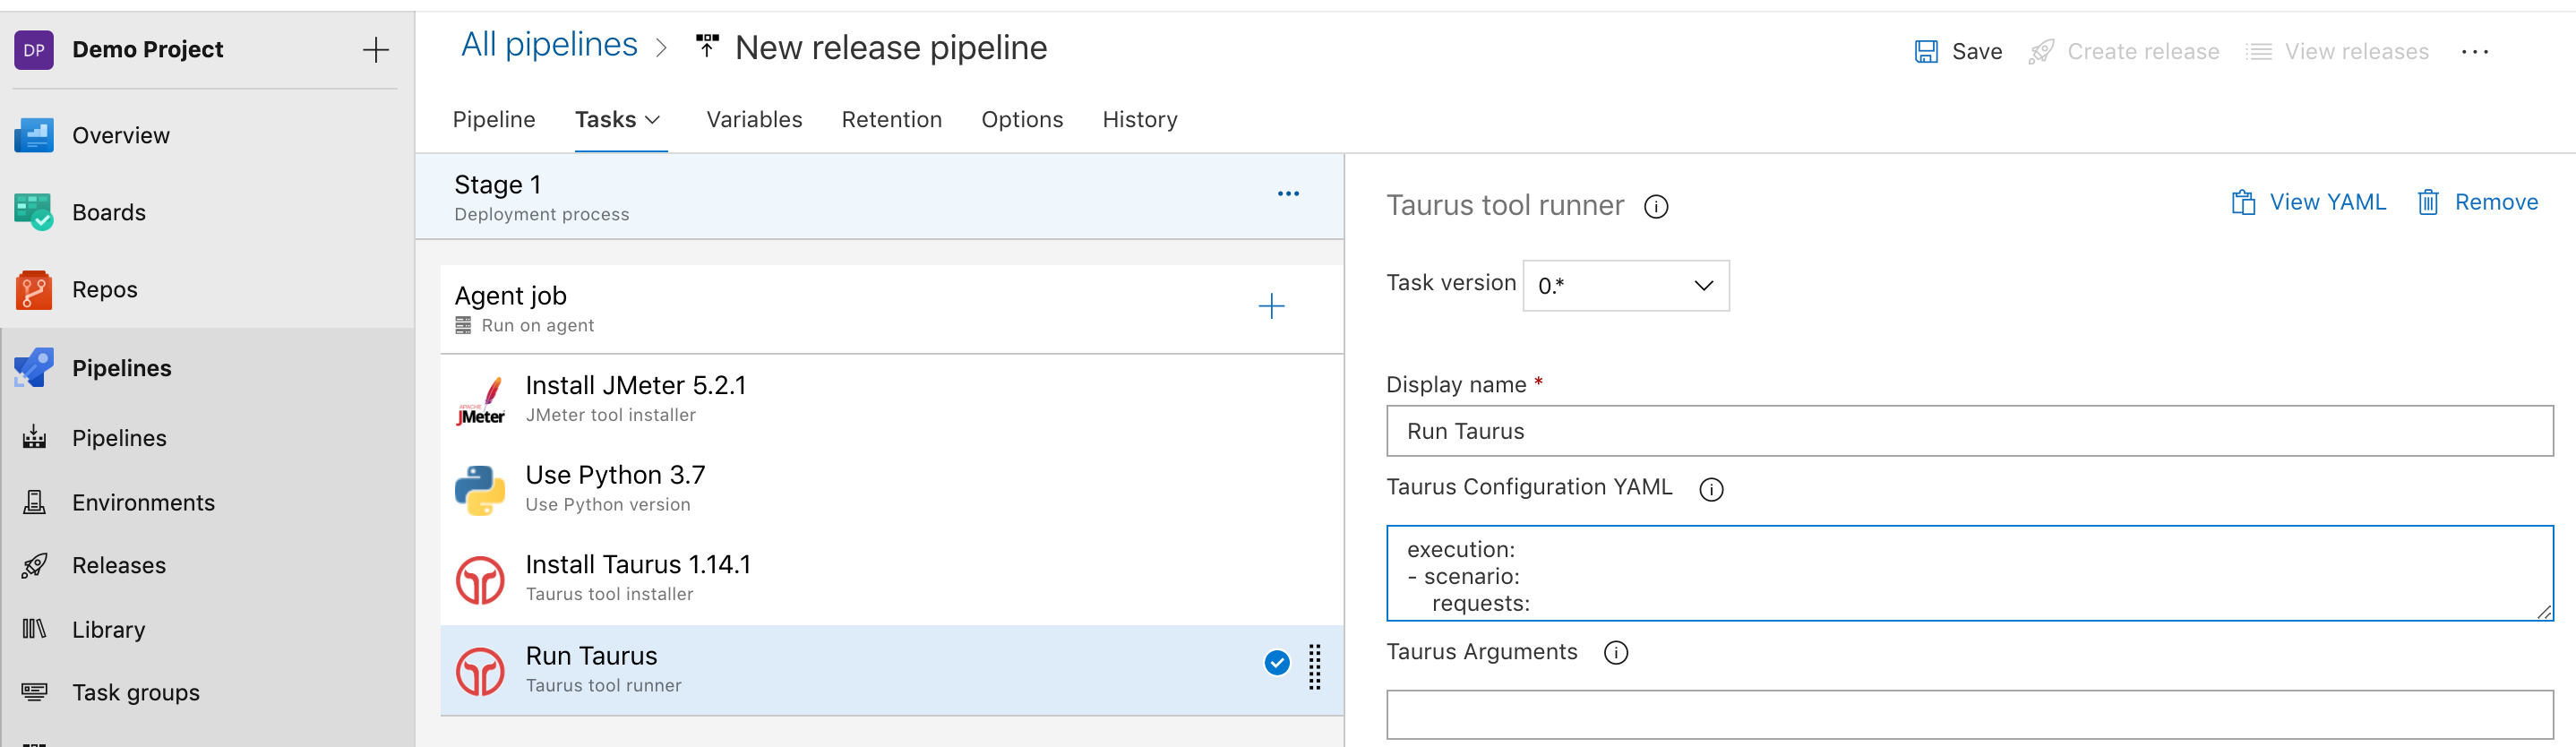This screenshot has width=2576, height=747.
Task: Focus the Taurus Arguments input field
Action: tap(1969, 715)
